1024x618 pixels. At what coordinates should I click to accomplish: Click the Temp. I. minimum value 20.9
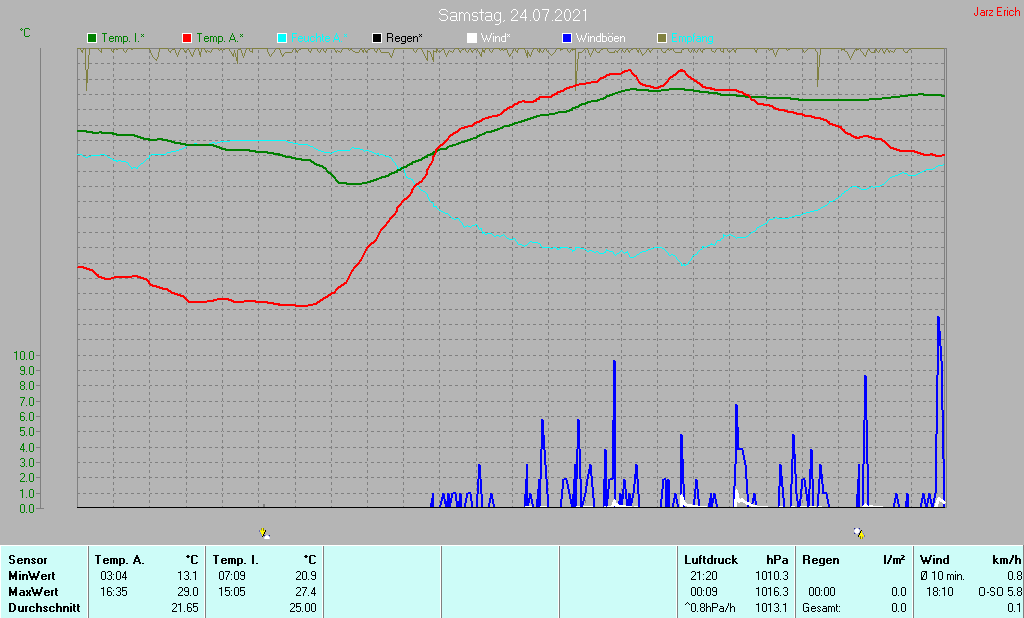(305, 576)
